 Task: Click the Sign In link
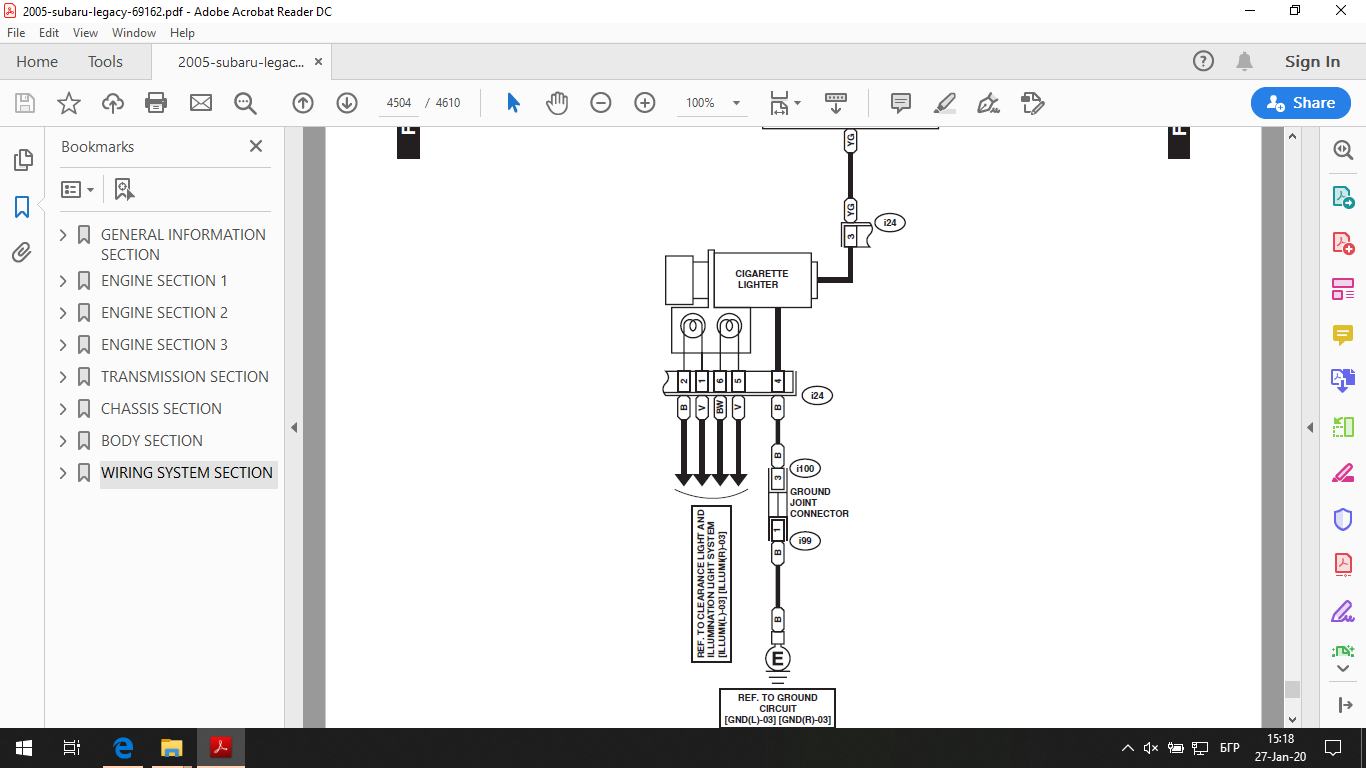(x=1312, y=61)
